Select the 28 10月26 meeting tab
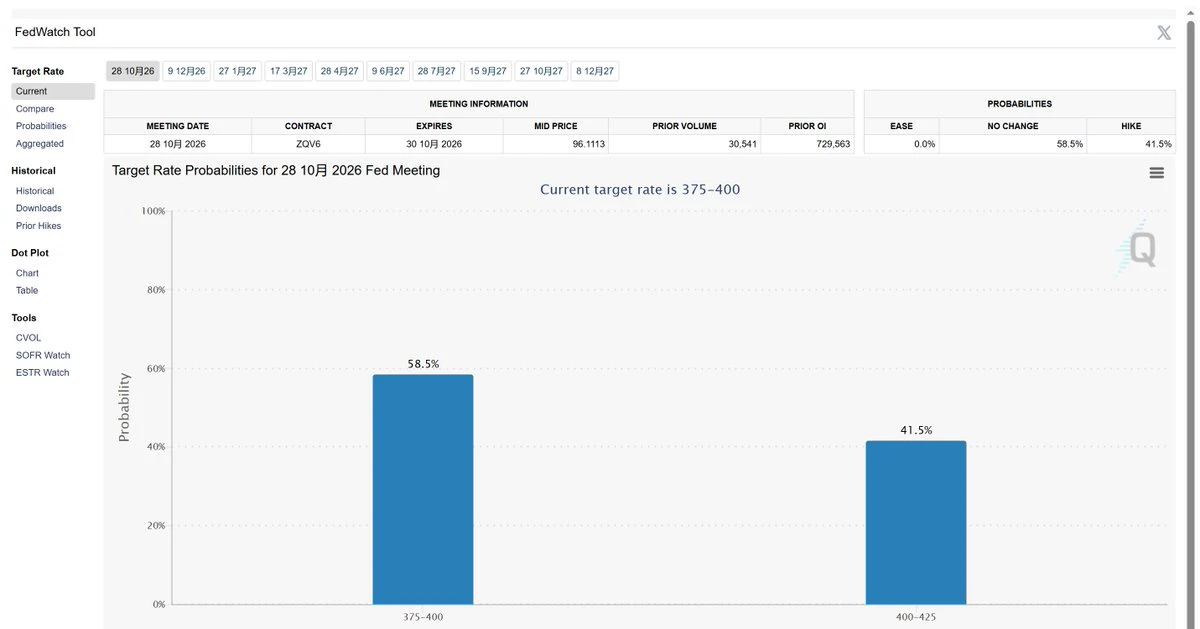Screen dimensions: 1200x629 pos(133,71)
